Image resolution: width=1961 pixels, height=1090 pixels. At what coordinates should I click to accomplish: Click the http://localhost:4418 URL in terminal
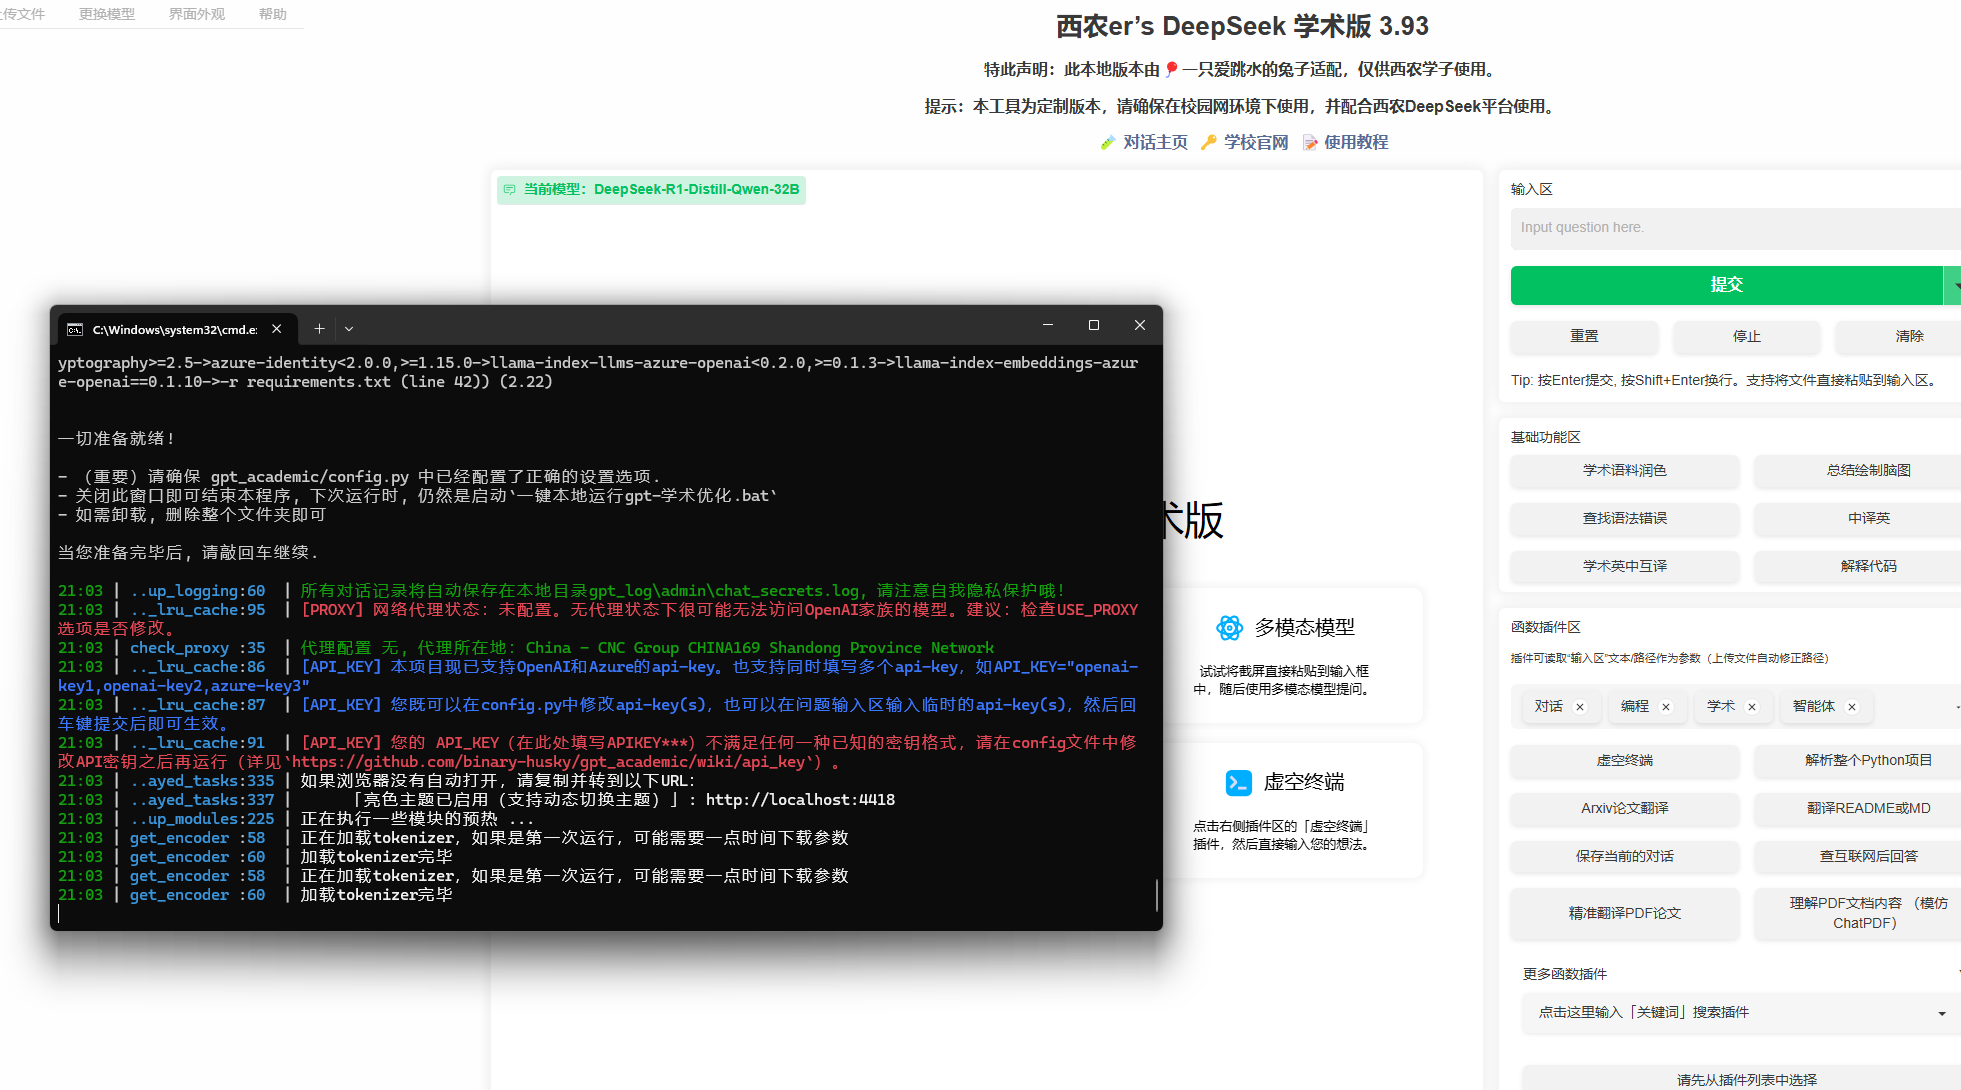tap(800, 801)
